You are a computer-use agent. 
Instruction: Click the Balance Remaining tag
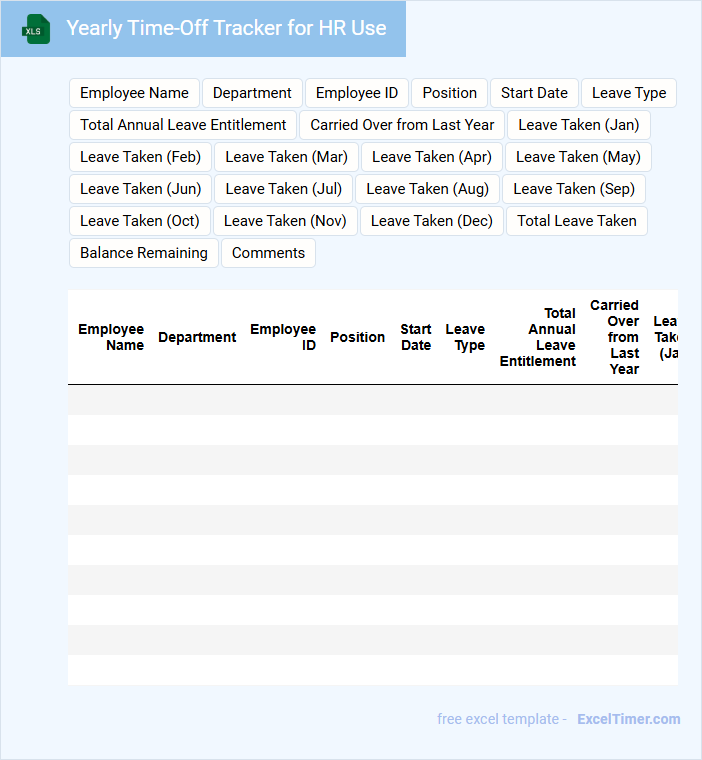click(x=144, y=253)
